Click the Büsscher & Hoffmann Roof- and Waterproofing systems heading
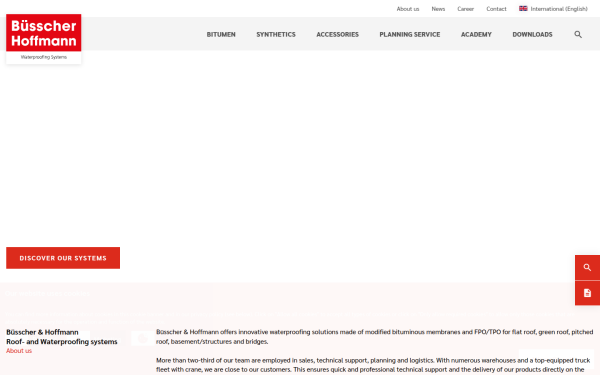Screen dimensions: 600x375 62,337
